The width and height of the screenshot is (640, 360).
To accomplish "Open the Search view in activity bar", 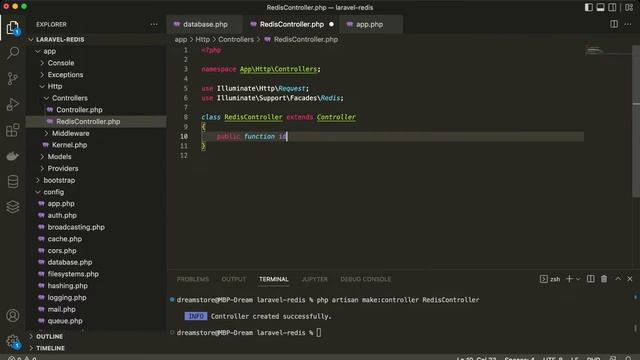I will coord(13,53).
